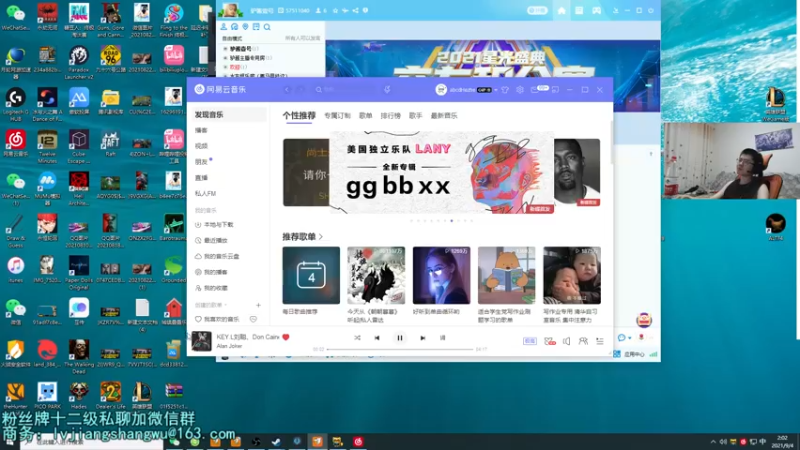The width and height of the screenshot is (800, 450).
Task: Open the baby photo playlist
Action: click(x=572, y=276)
